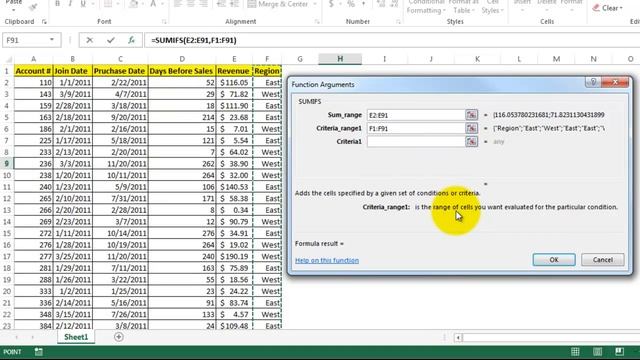Click the Borders icon in Font group
The height and width of the screenshot is (360, 640).
click(x=107, y=4)
